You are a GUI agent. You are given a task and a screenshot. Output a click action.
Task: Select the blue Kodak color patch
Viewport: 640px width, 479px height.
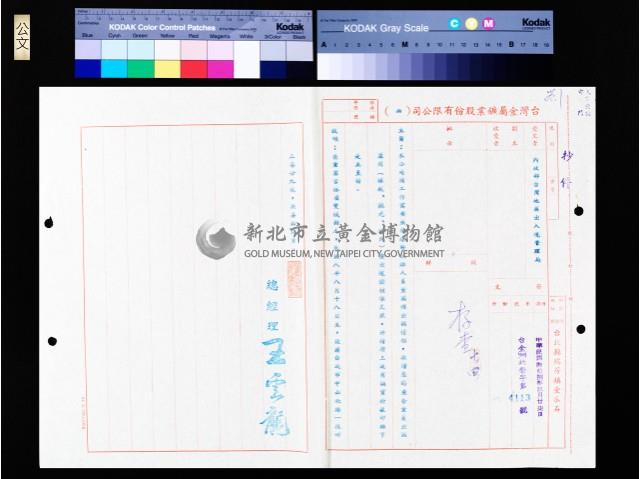[x=88, y=69]
